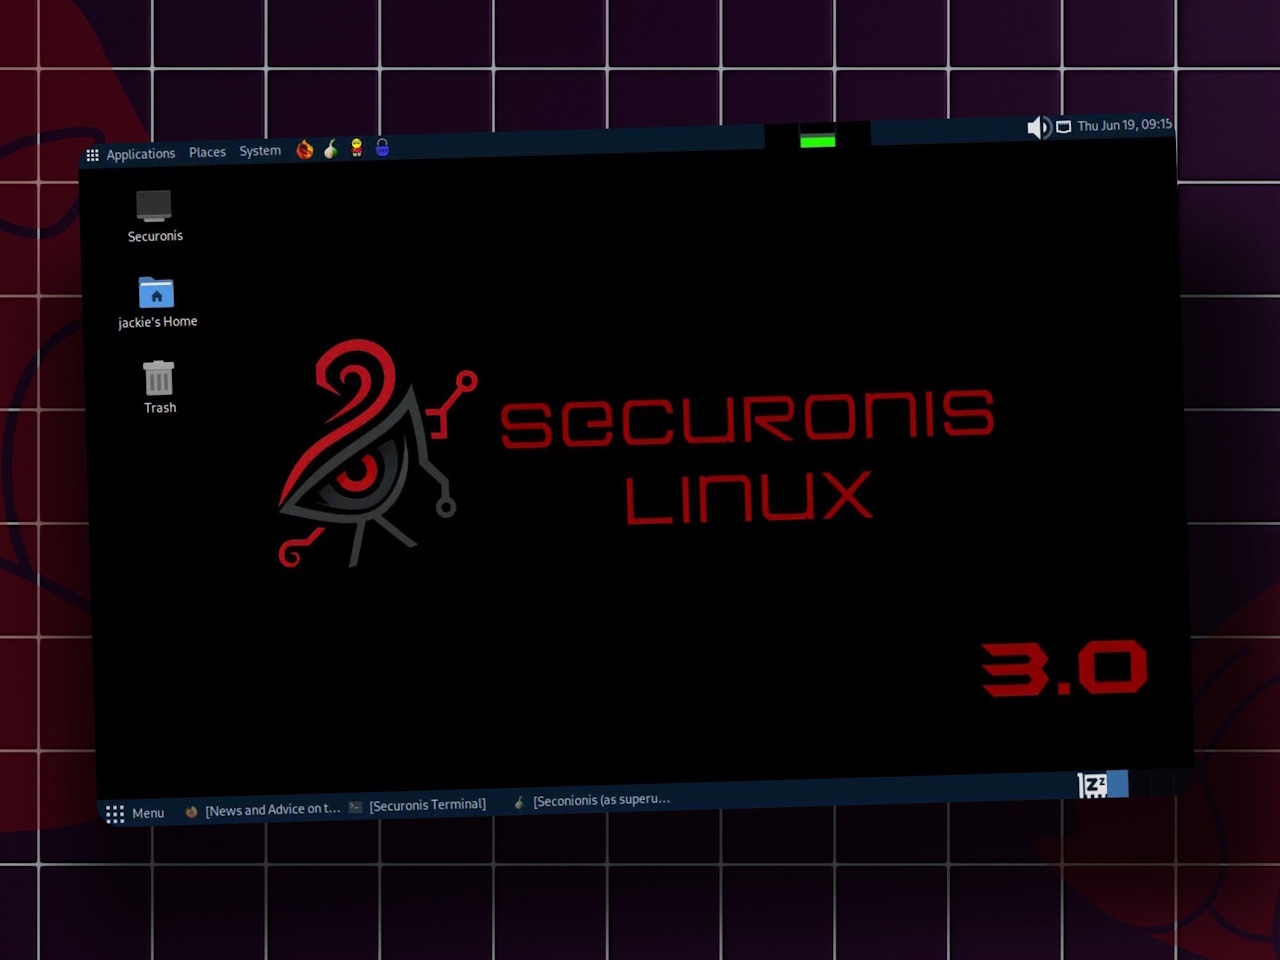The height and width of the screenshot is (960, 1280).
Task: Open the Applications menu
Action: (x=140, y=153)
